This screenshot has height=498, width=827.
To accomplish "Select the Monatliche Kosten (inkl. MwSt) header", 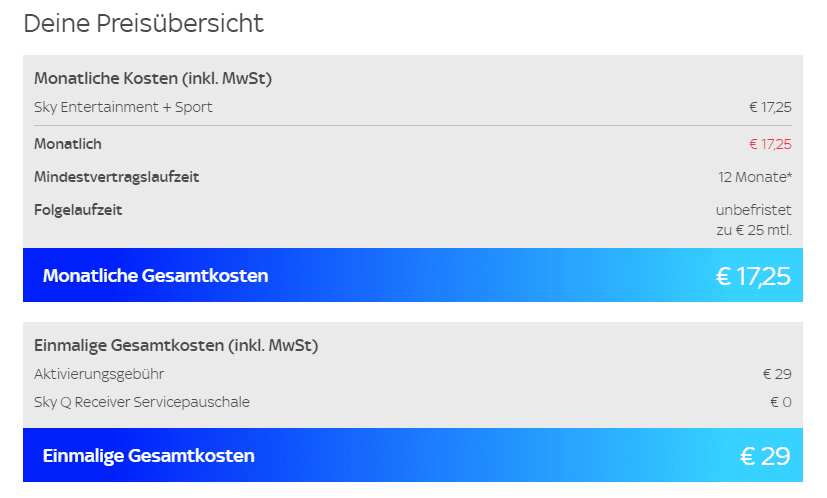I will pyautogui.click(x=153, y=79).
